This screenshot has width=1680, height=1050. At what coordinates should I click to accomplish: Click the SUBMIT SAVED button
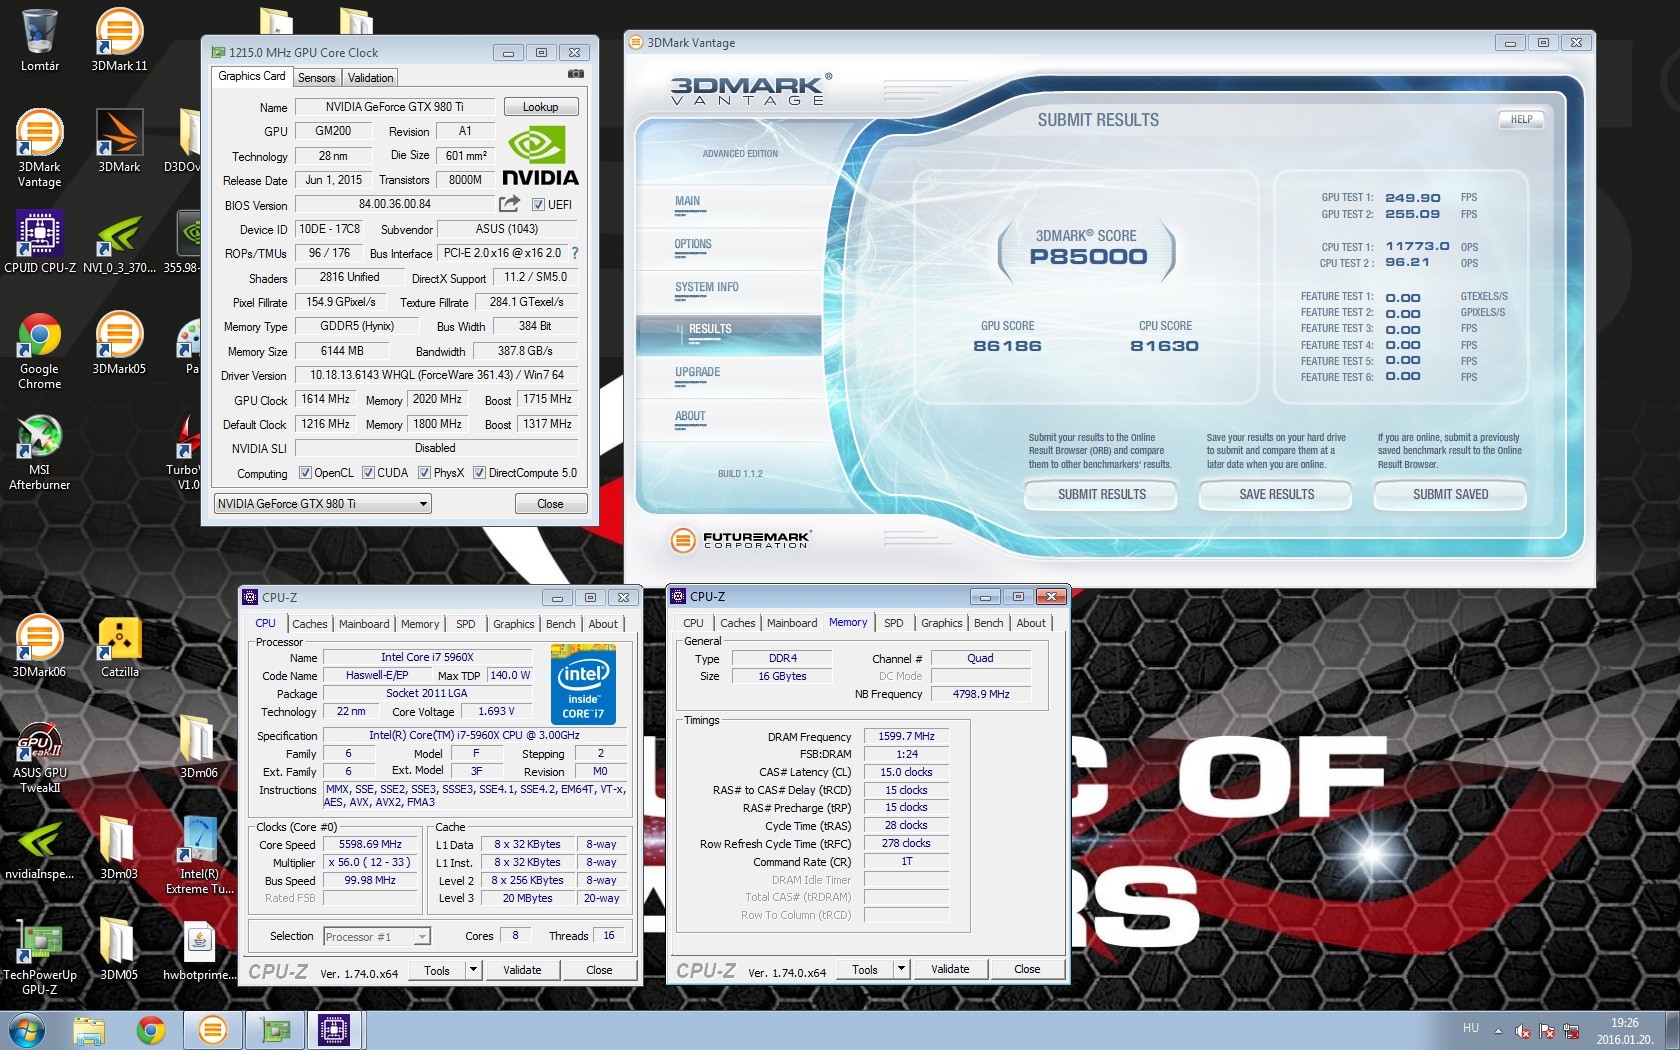[x=1450, y=495]
